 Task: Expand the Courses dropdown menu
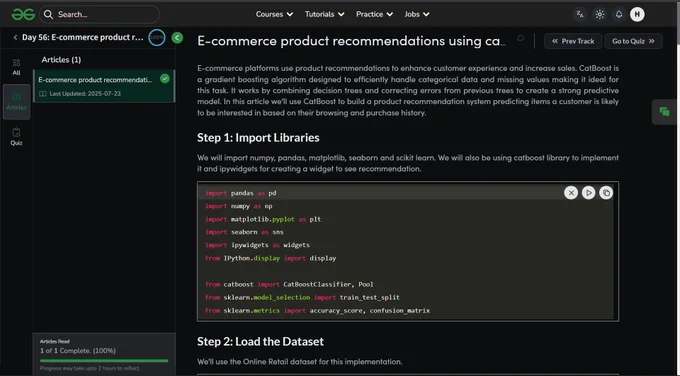[274, 14]
